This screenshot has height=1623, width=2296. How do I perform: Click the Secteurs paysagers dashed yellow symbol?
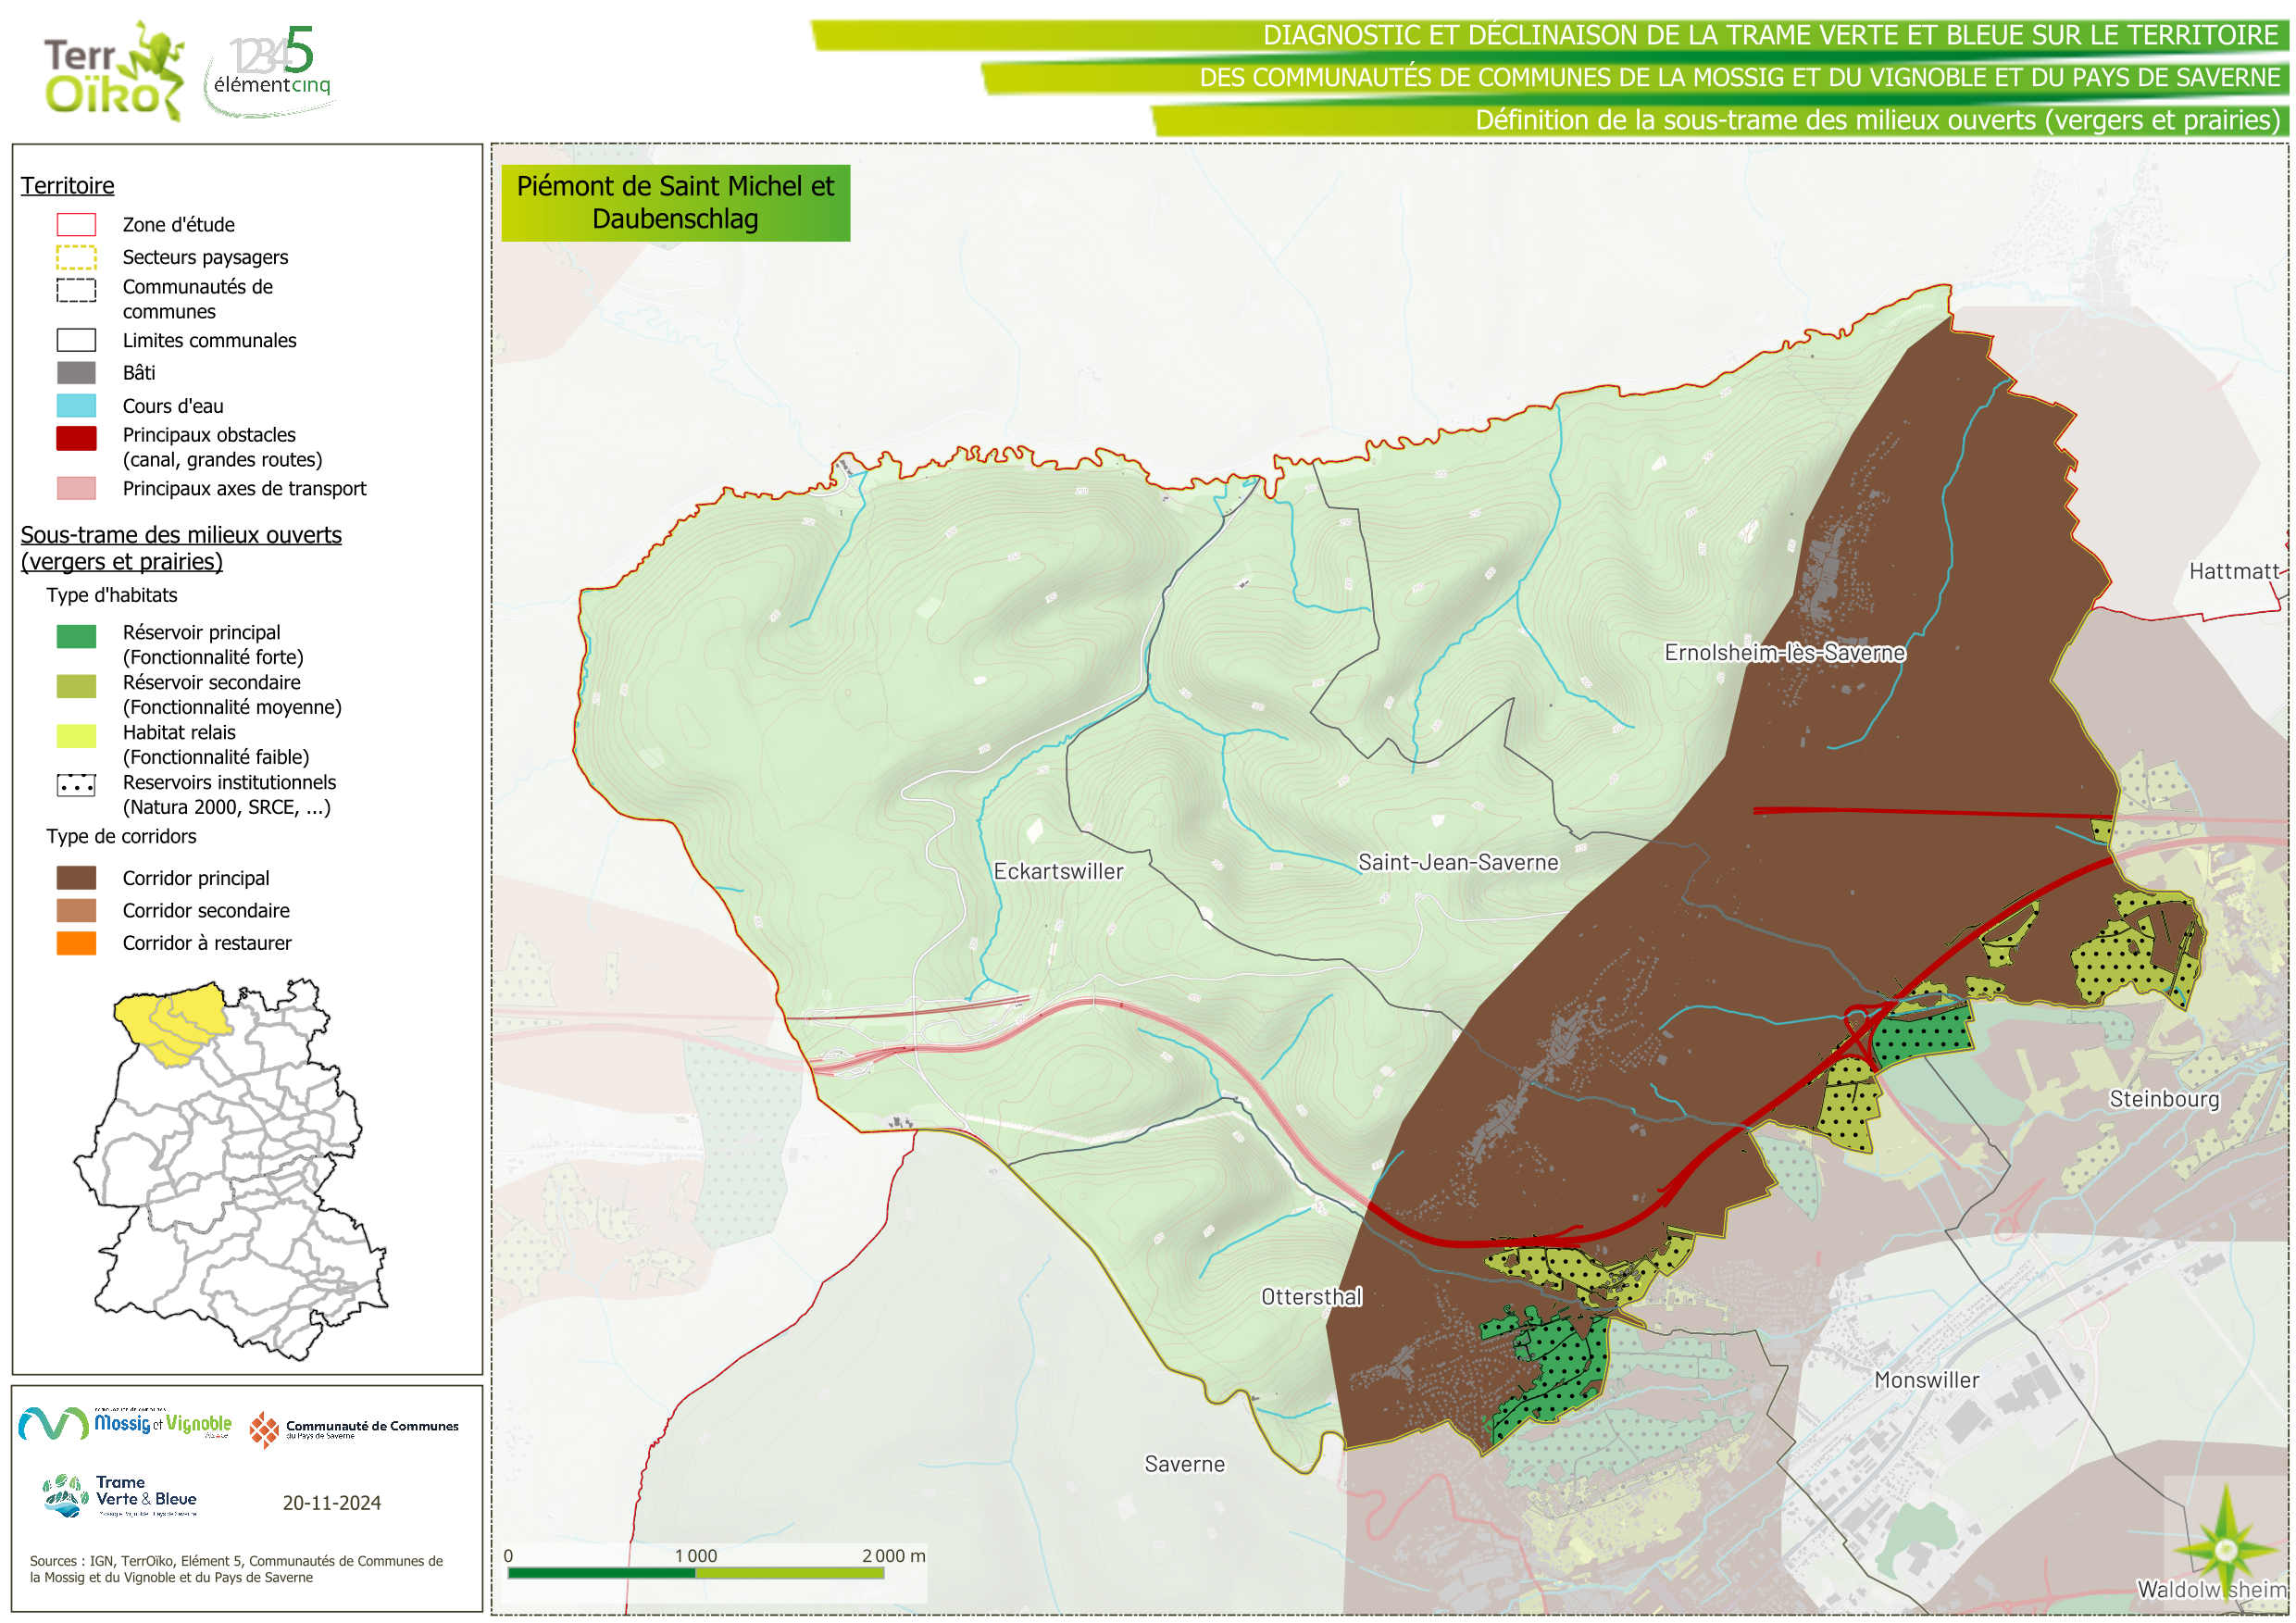(76, 257)
